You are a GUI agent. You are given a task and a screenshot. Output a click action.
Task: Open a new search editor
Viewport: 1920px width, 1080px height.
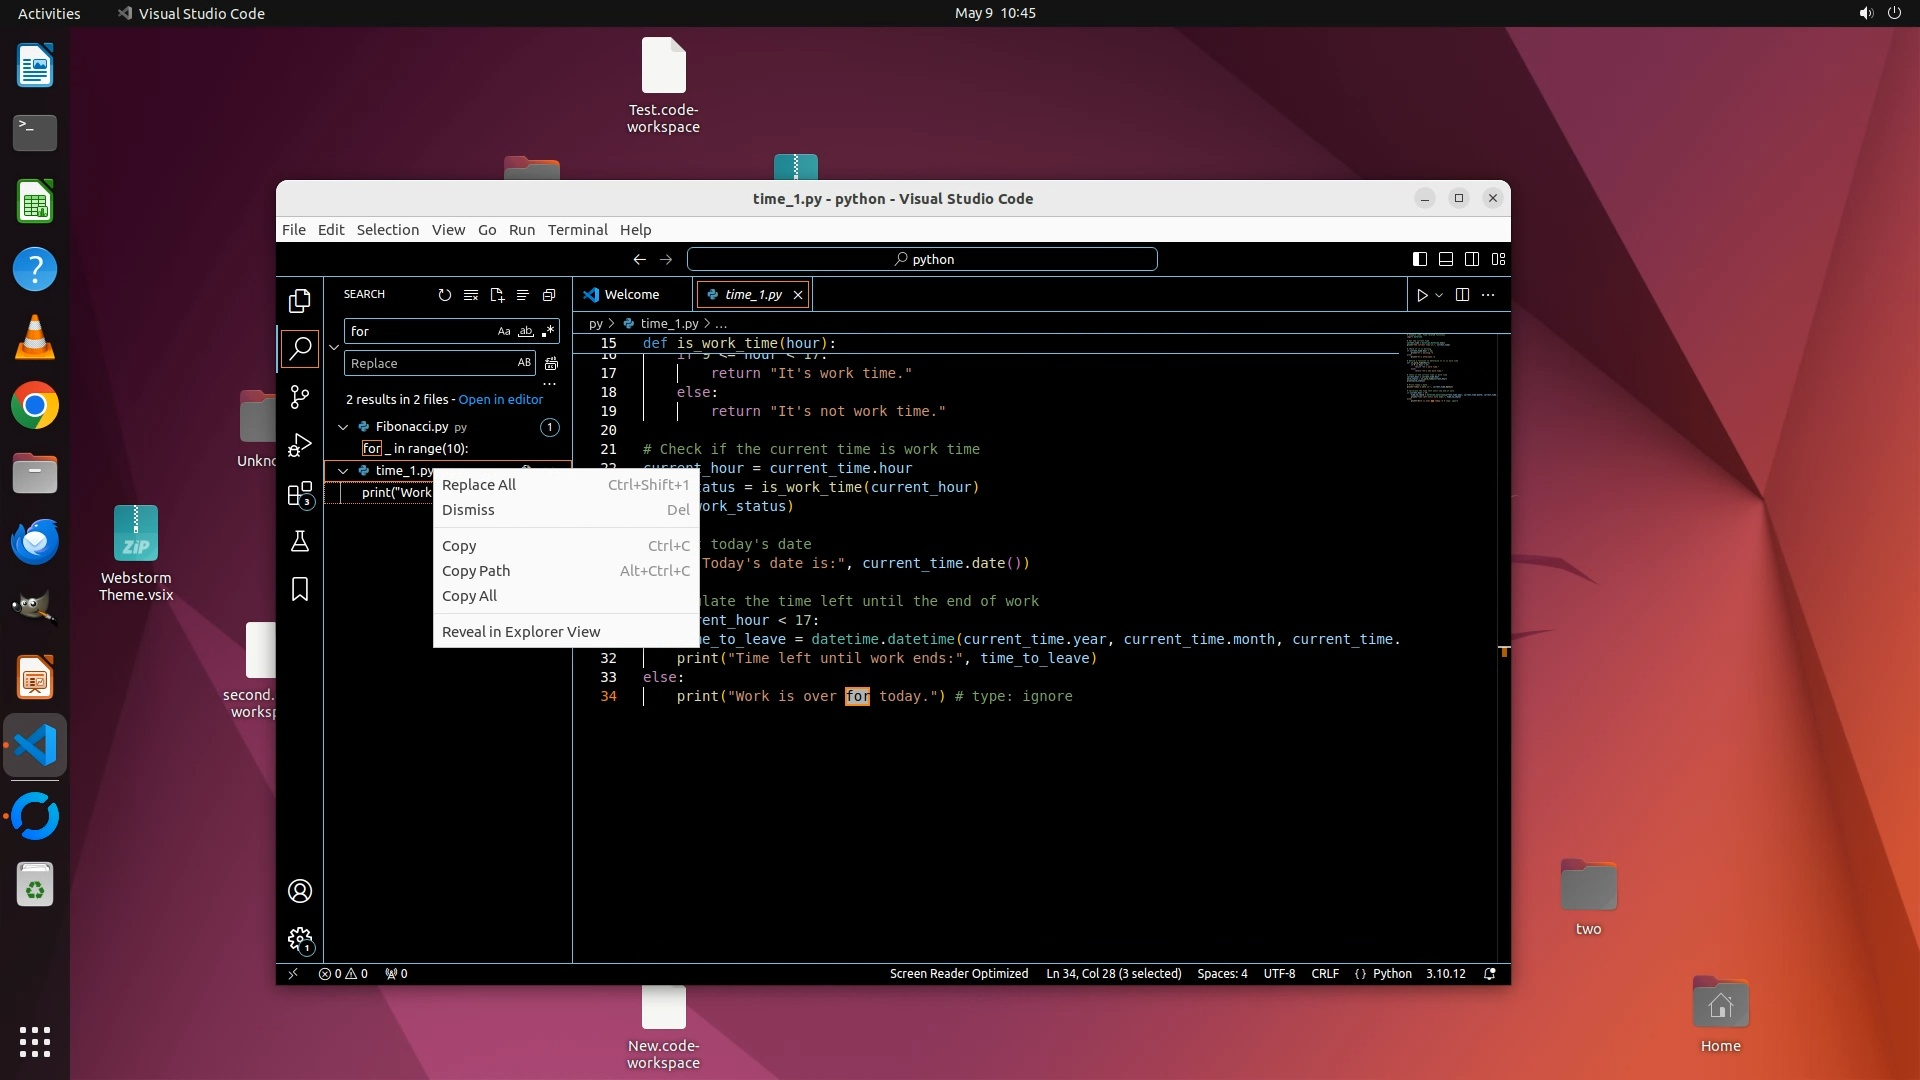[497, 295]
